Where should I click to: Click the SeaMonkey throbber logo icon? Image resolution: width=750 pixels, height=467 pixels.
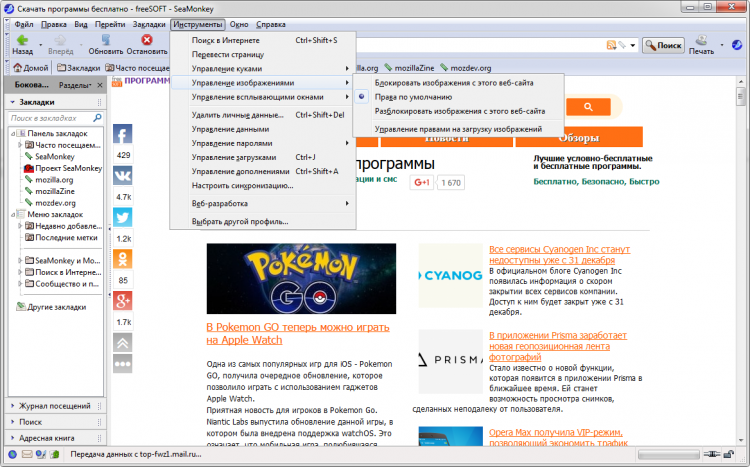click(x=737, y=45)
